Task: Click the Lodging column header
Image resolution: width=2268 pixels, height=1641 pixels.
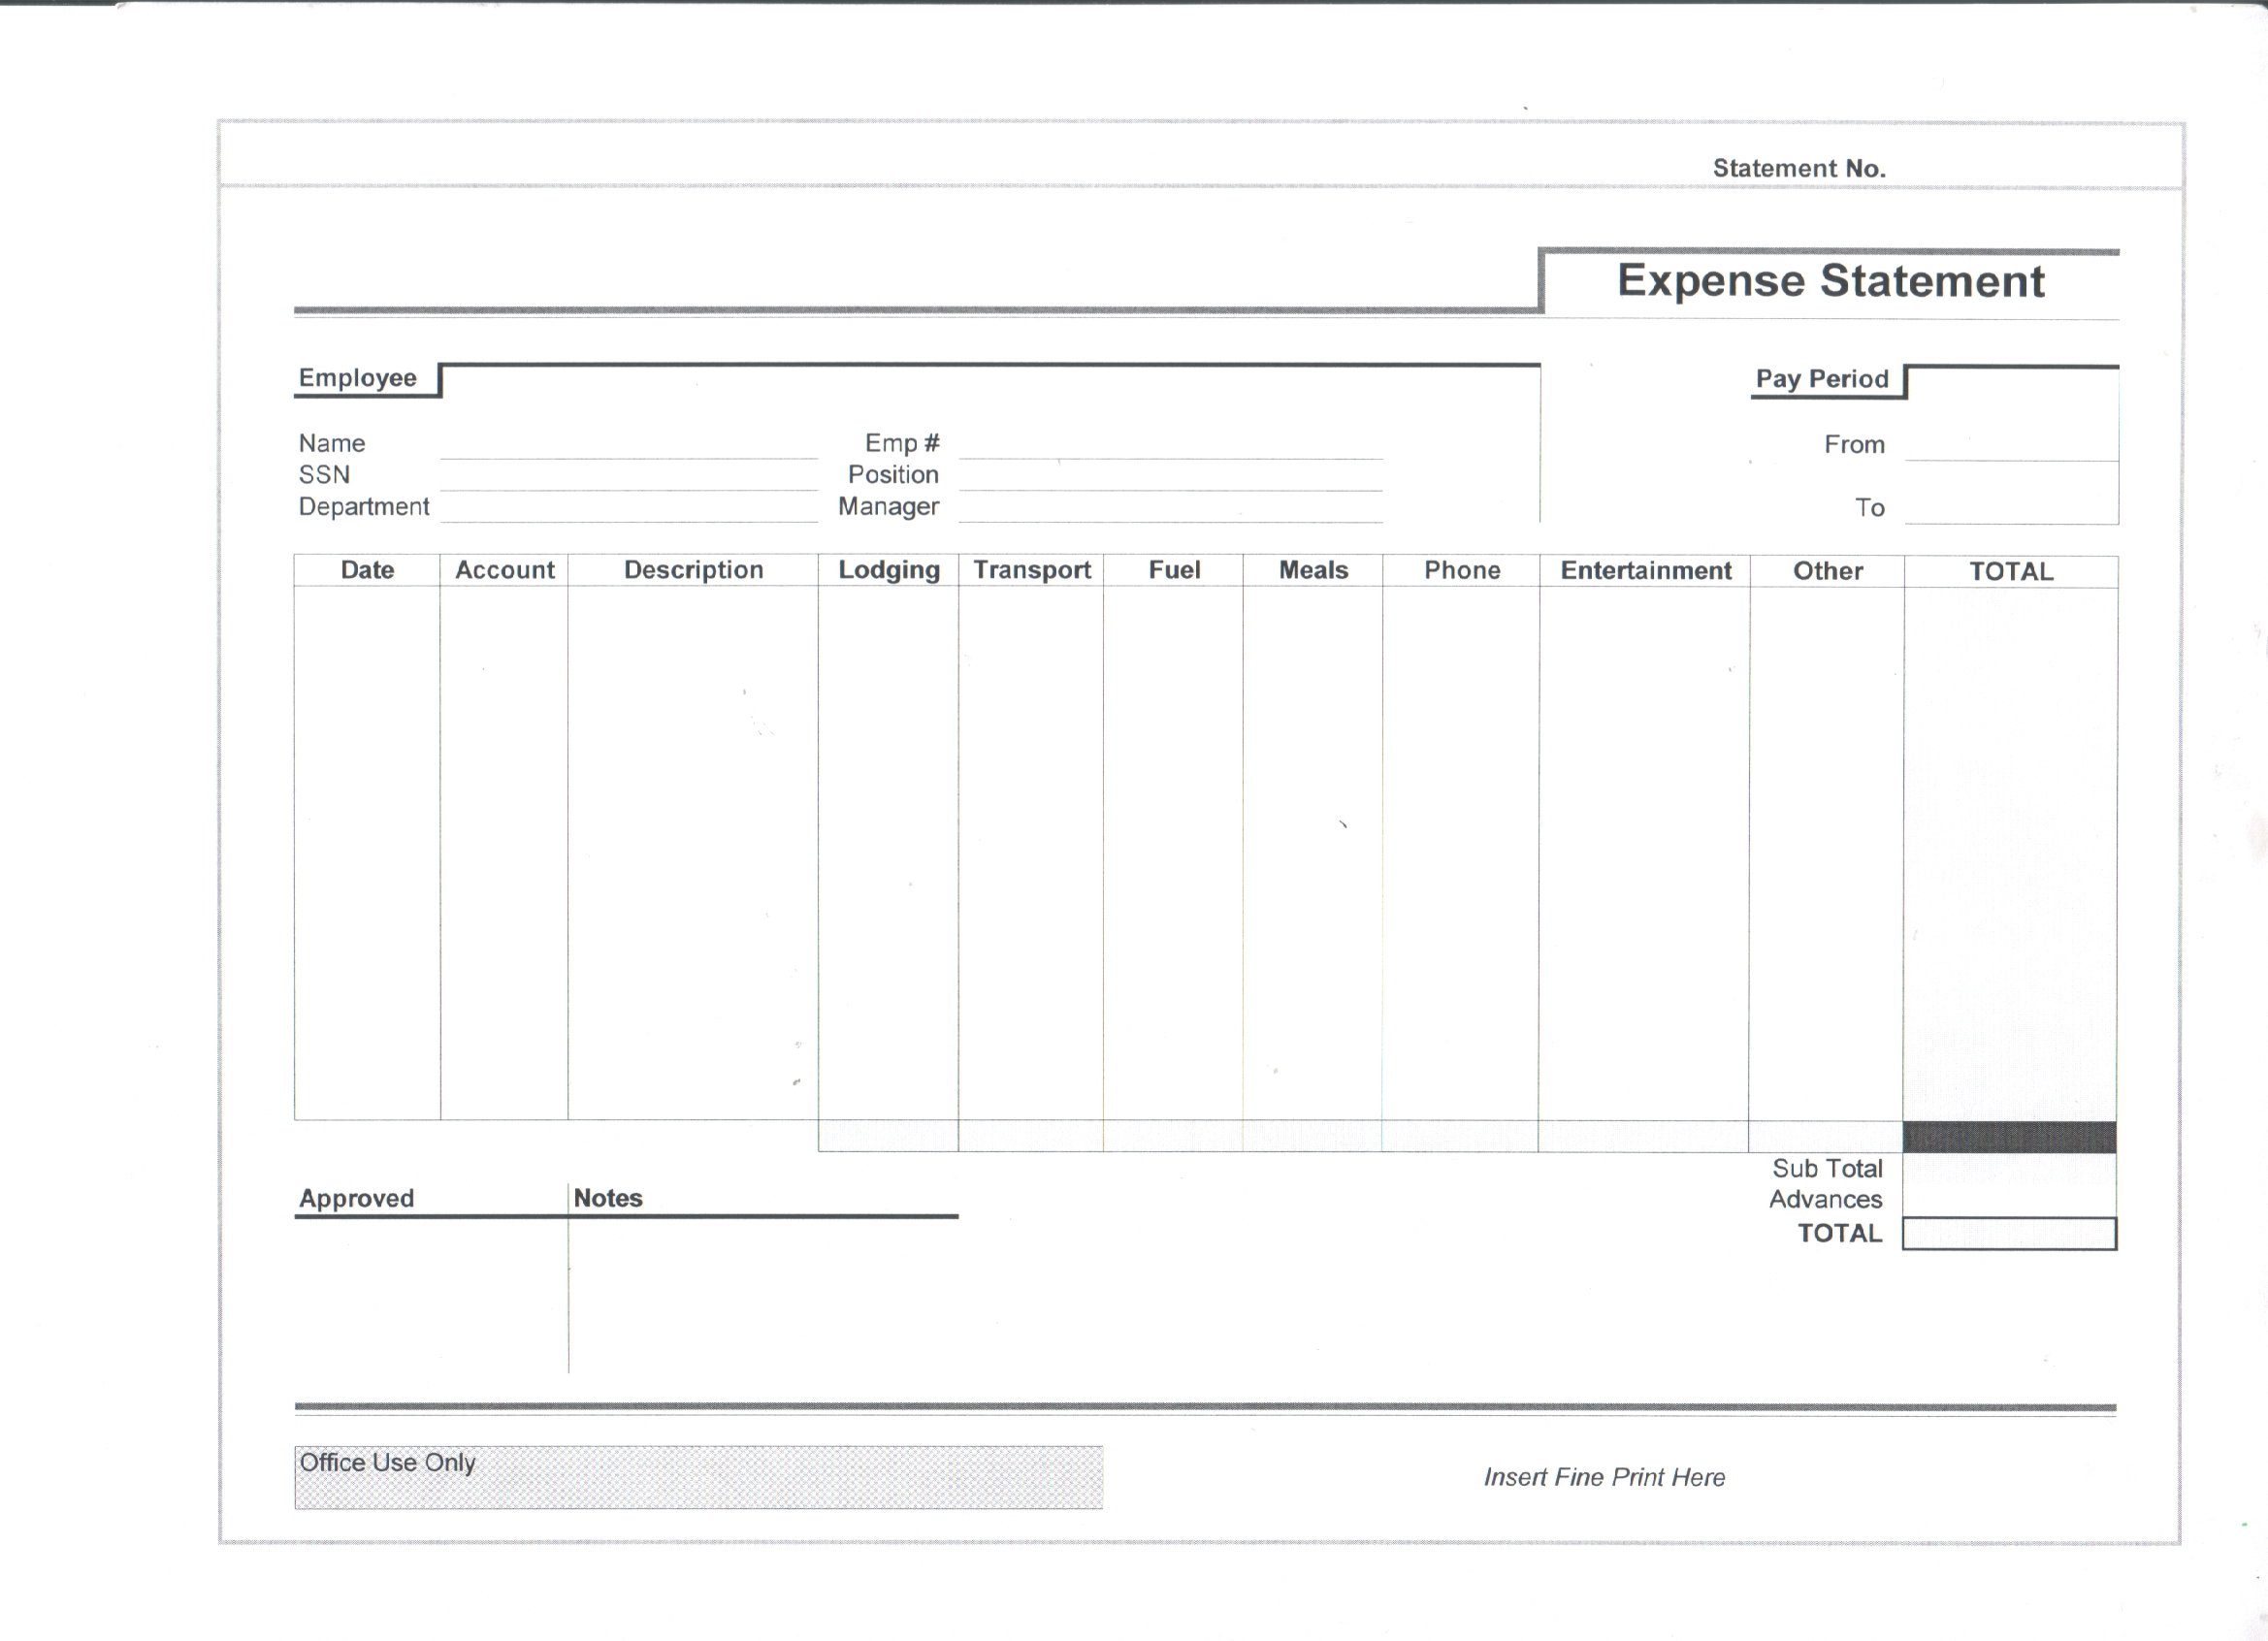Action: click(888, 570)
